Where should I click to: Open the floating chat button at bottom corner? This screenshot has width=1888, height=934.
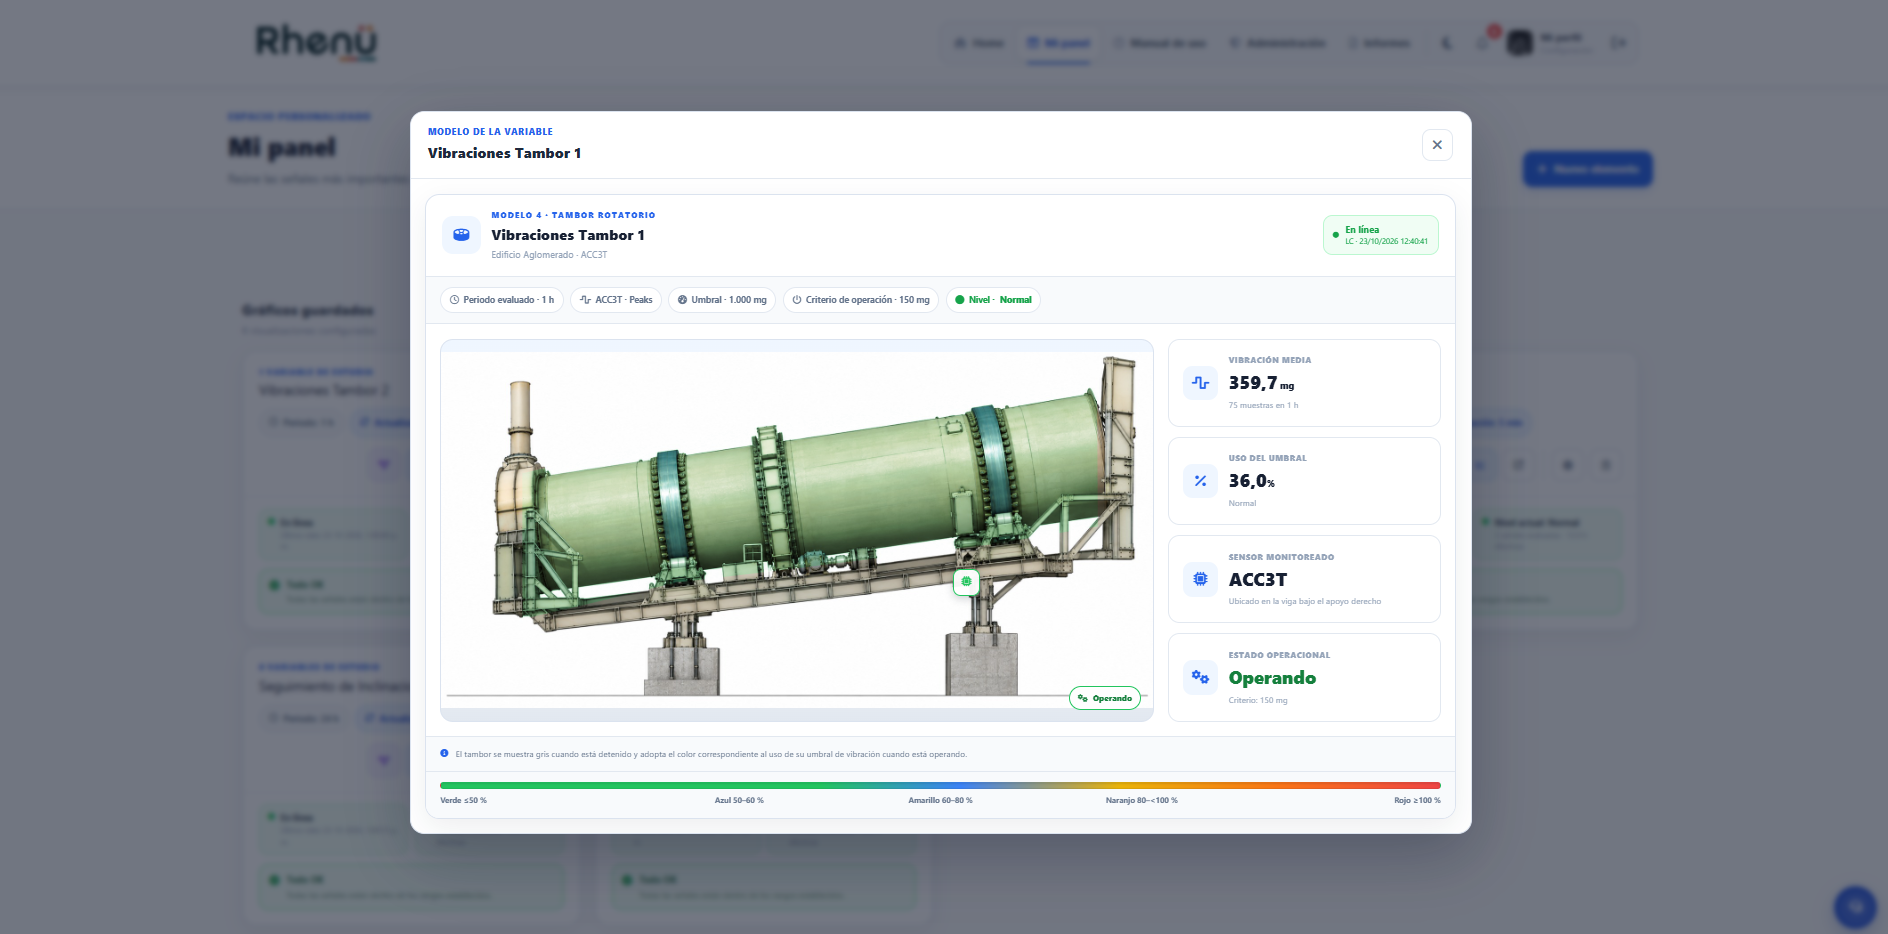point(1855,907)
